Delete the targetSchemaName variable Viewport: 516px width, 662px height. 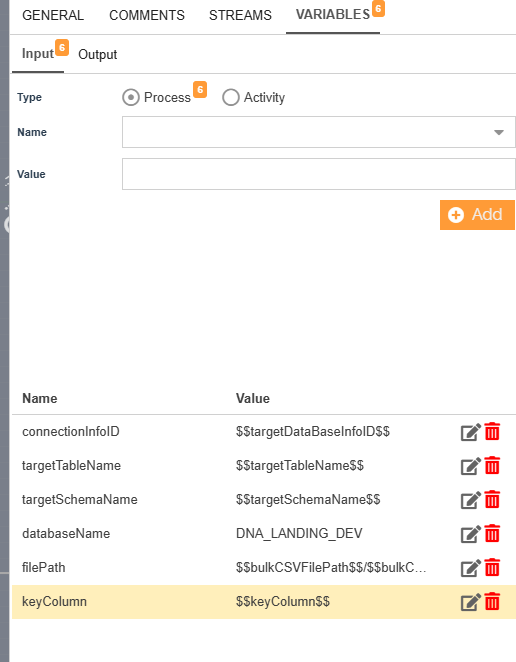[492, 499]
